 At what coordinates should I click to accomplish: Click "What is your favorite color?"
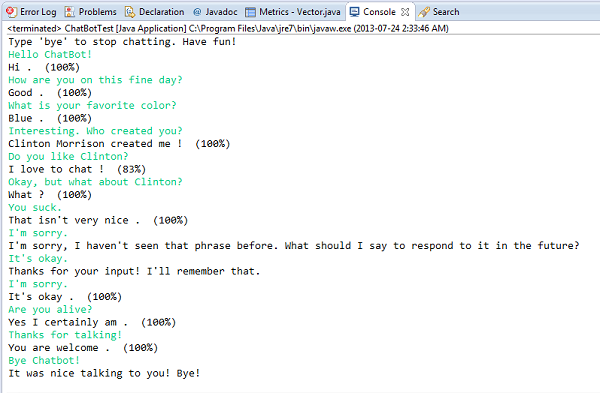coord(92,105)
